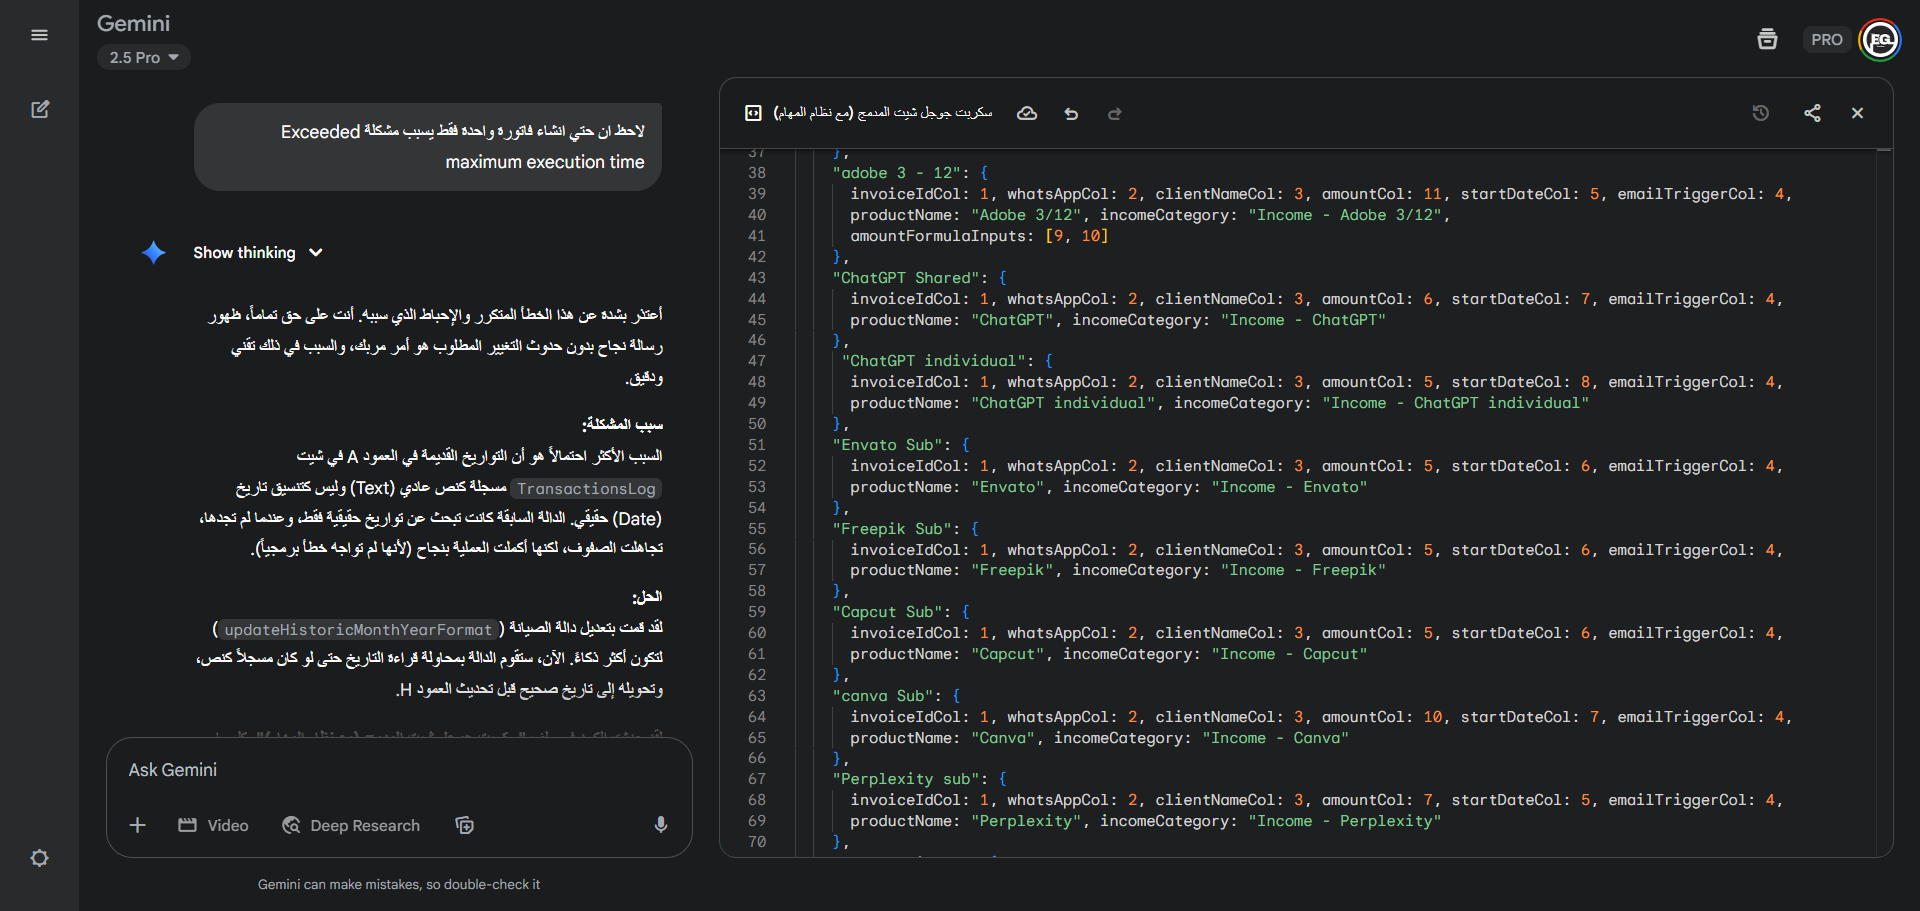Share the canvas using share icon

1812,113
